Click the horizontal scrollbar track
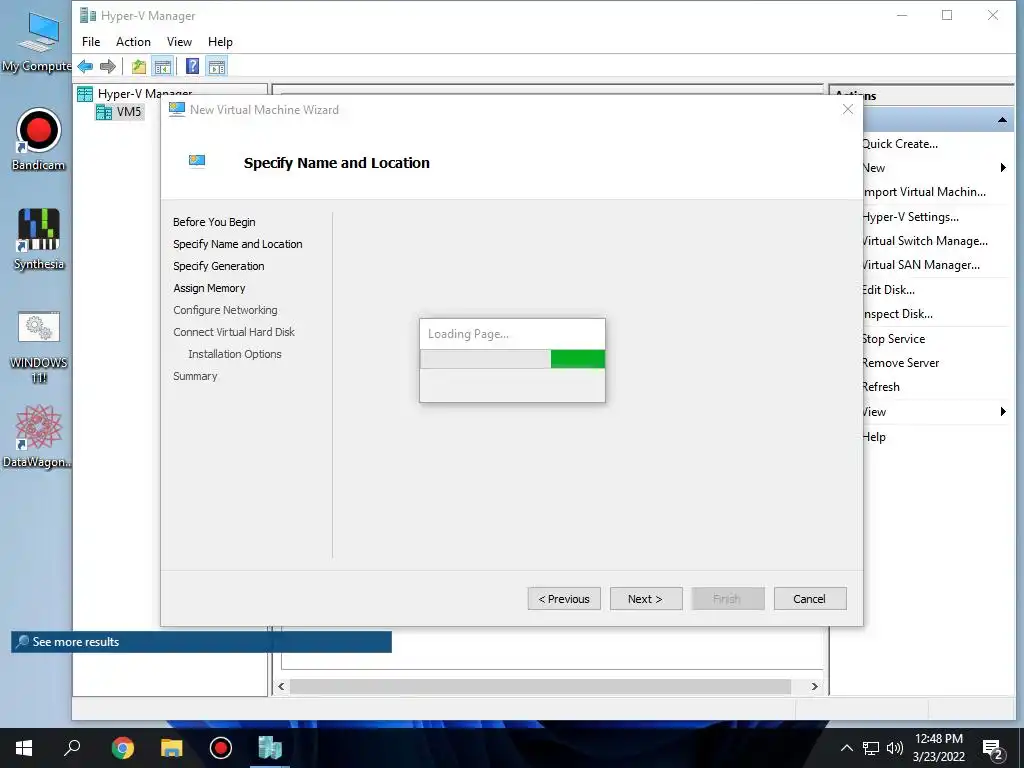 (x=541, y=686)
